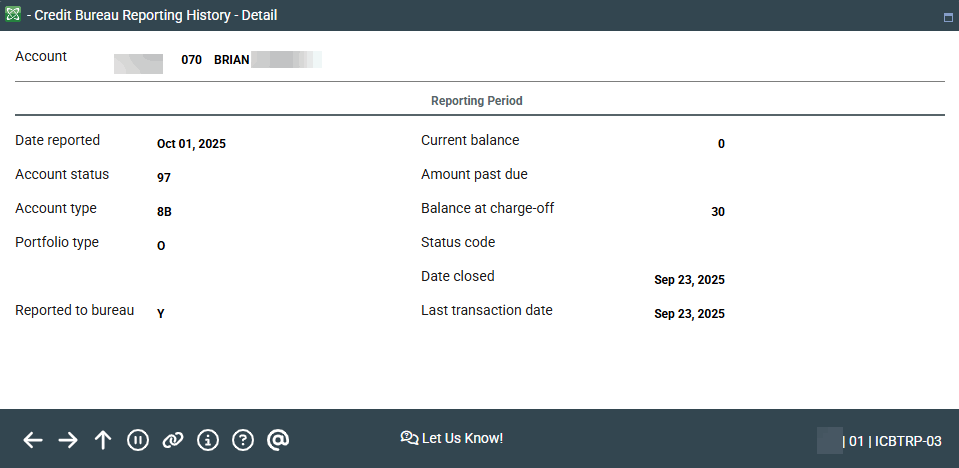This screenshot has width=959, height=468.
Task: Open help with the question mark icon
Action: (243, 440)
